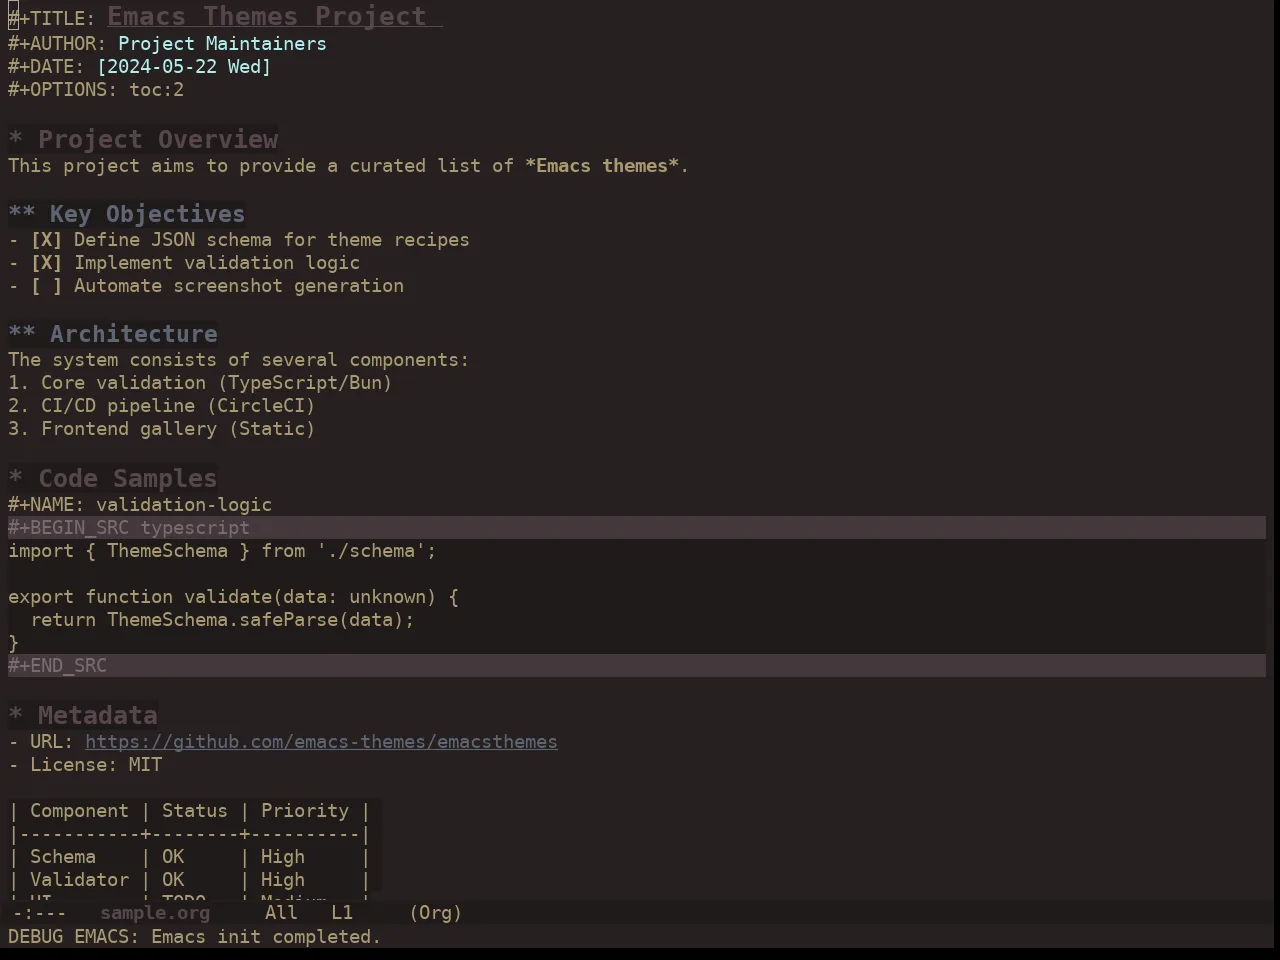This screenshot has height=960, width=1280.
Task: Click the L1 line number indicator
Action: 342,913
